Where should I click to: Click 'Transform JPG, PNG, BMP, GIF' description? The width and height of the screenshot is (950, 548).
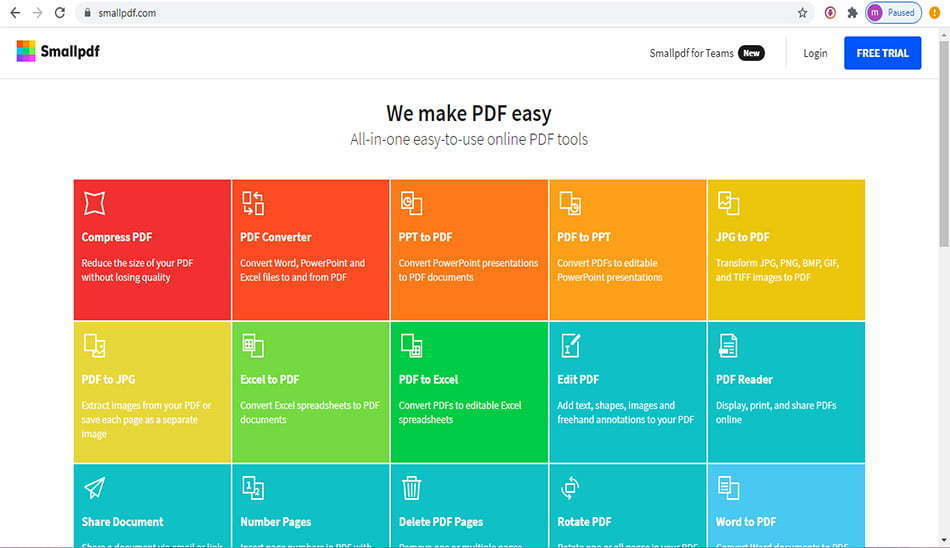pyautogui.click(x=777, y=270)
